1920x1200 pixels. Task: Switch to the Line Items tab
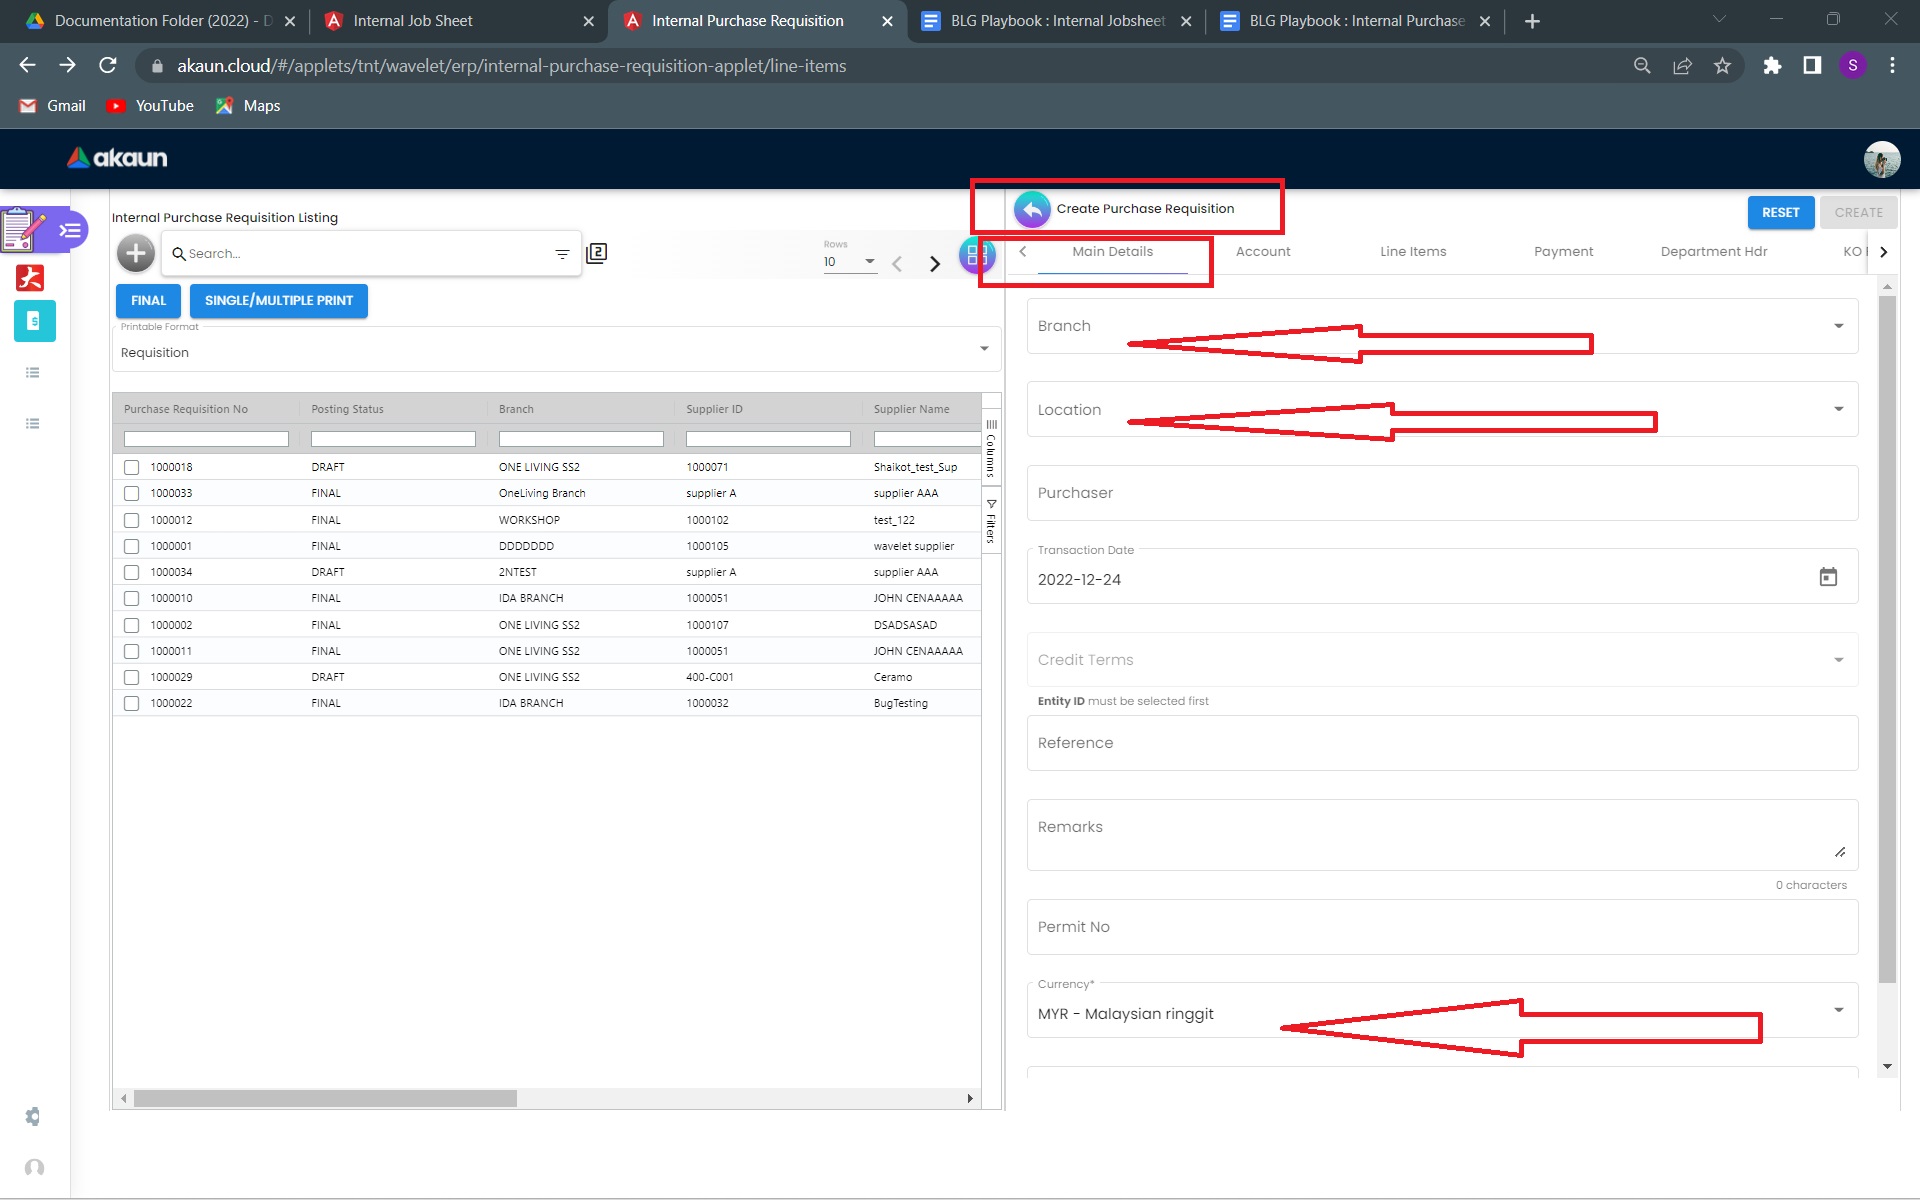point(1412,252)
